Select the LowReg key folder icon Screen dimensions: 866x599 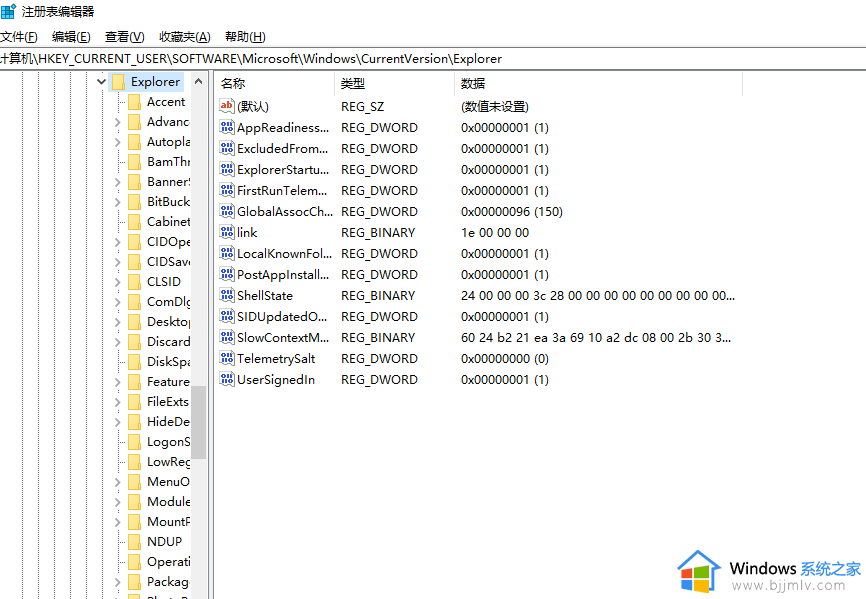(134, 462)
